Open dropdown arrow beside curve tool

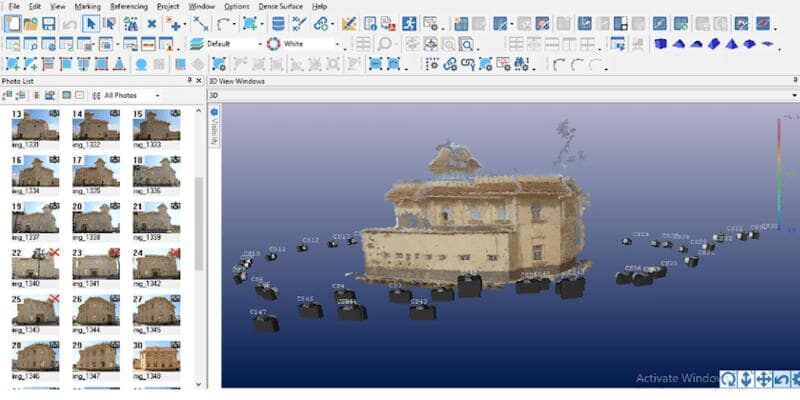[234, 24]
